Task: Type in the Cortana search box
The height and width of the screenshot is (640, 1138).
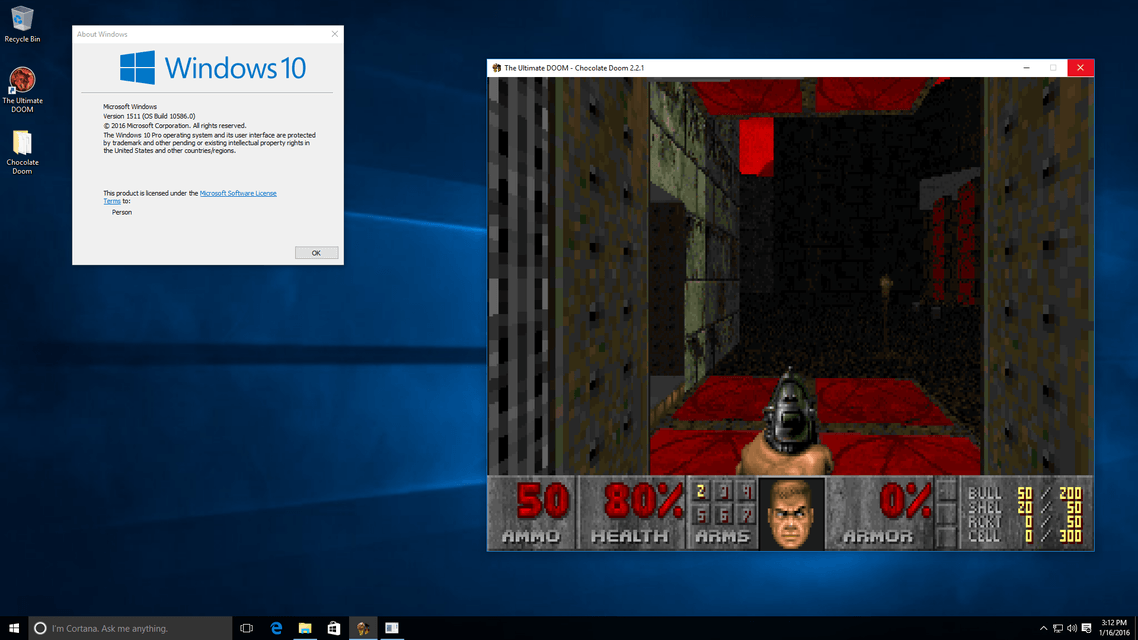Action: [x=130, y=628]
